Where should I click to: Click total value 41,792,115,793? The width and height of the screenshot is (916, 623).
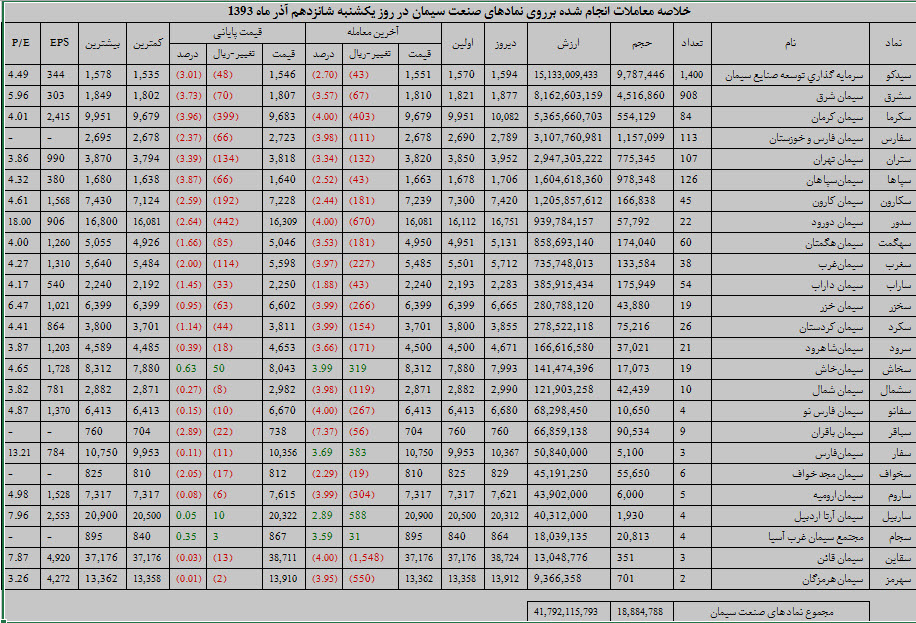565,612
